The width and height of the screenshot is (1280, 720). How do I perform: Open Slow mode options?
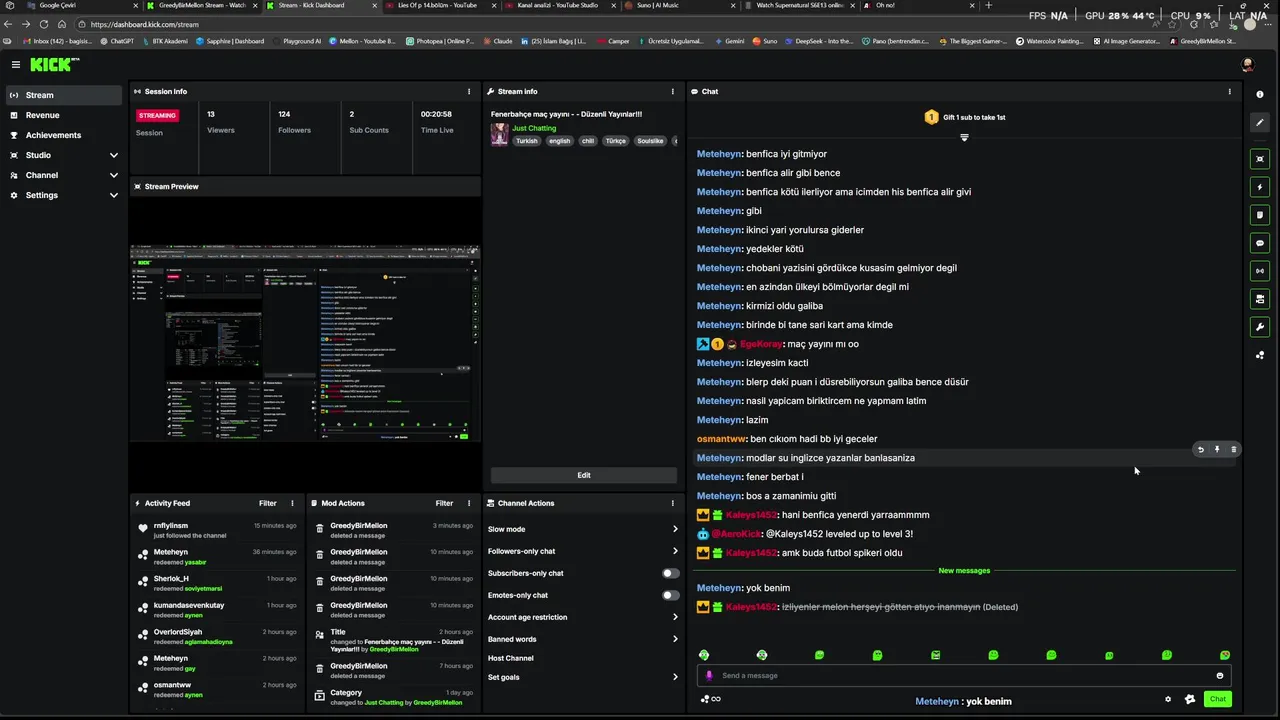583,529
